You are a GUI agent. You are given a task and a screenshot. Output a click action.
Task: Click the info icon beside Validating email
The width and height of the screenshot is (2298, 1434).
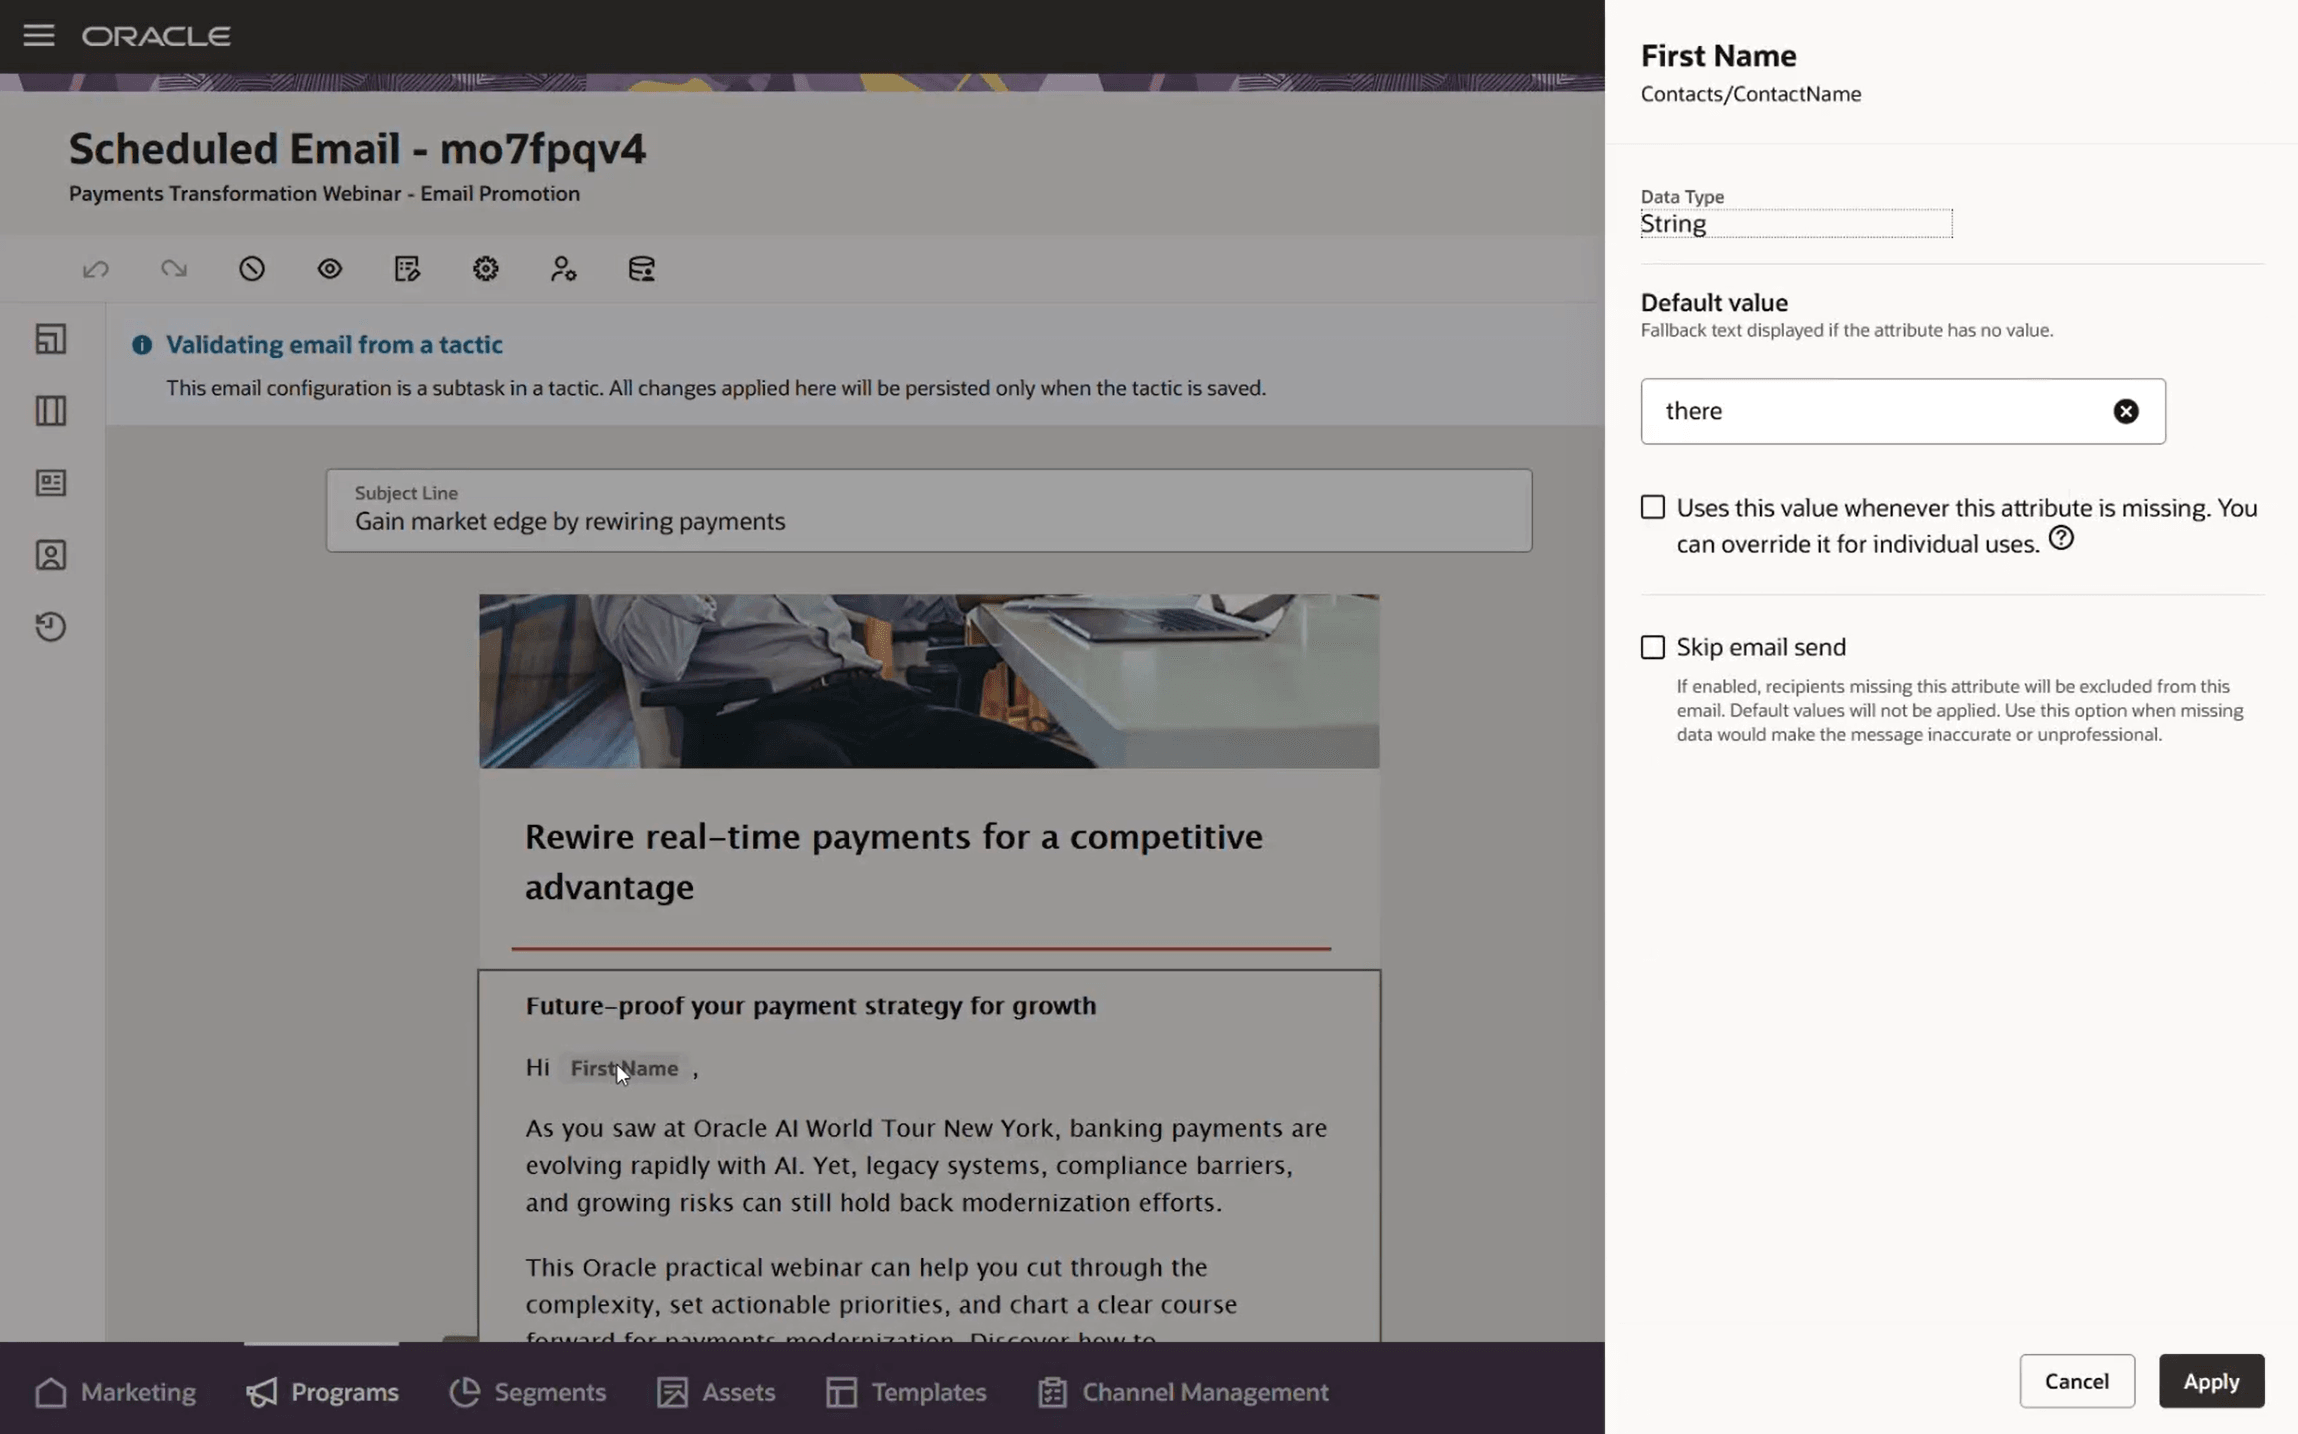142,345
